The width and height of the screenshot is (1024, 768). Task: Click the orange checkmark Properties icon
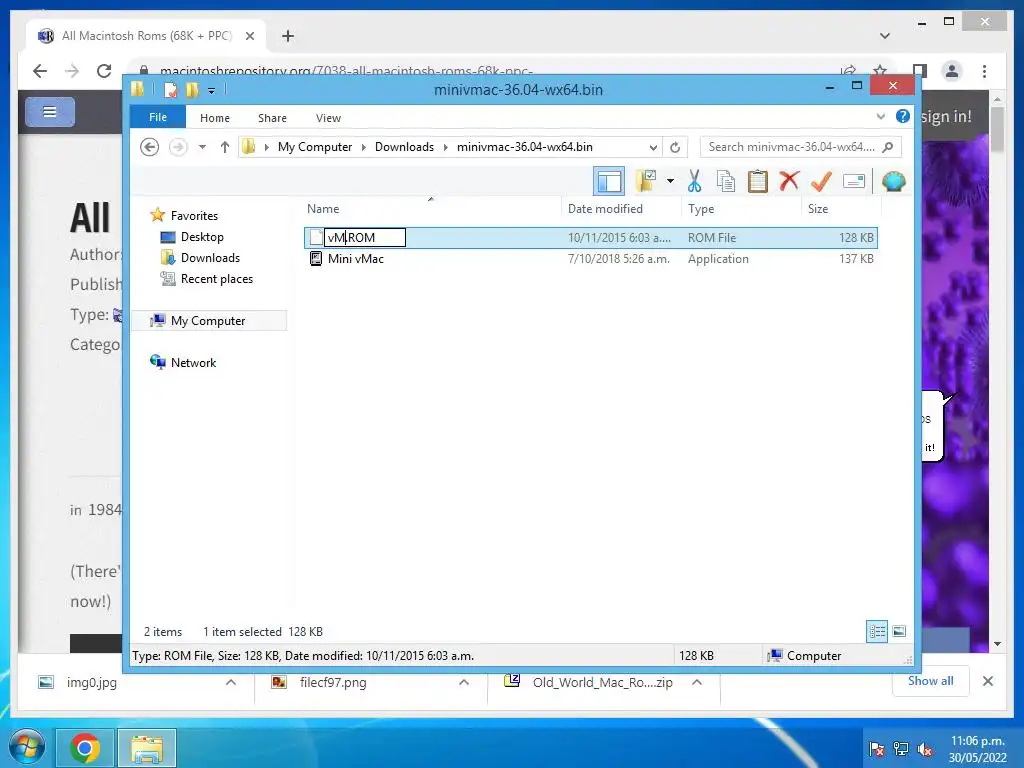[x=821, y=181]
